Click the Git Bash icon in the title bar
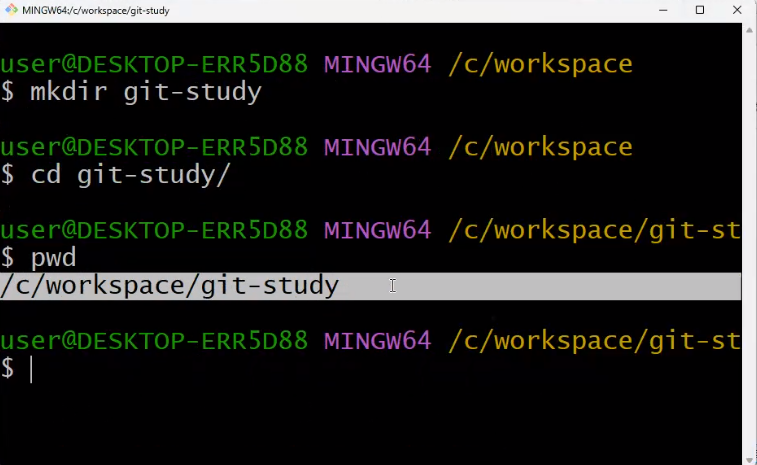 point(11,10)
